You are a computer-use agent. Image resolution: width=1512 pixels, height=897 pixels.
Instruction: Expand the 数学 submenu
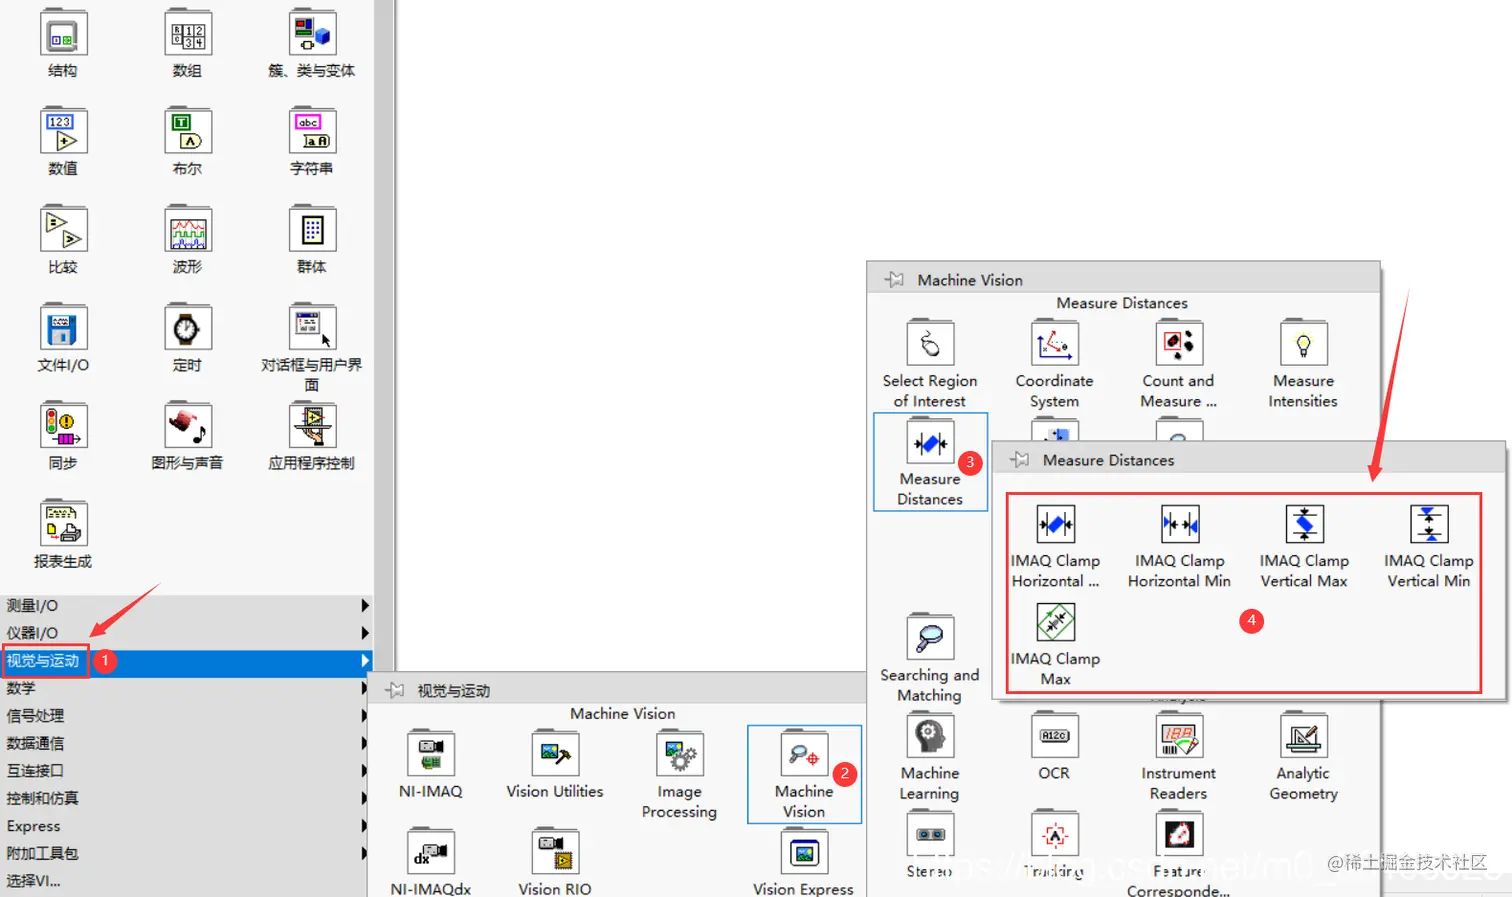pyautogui.click(x=187, y=688)
